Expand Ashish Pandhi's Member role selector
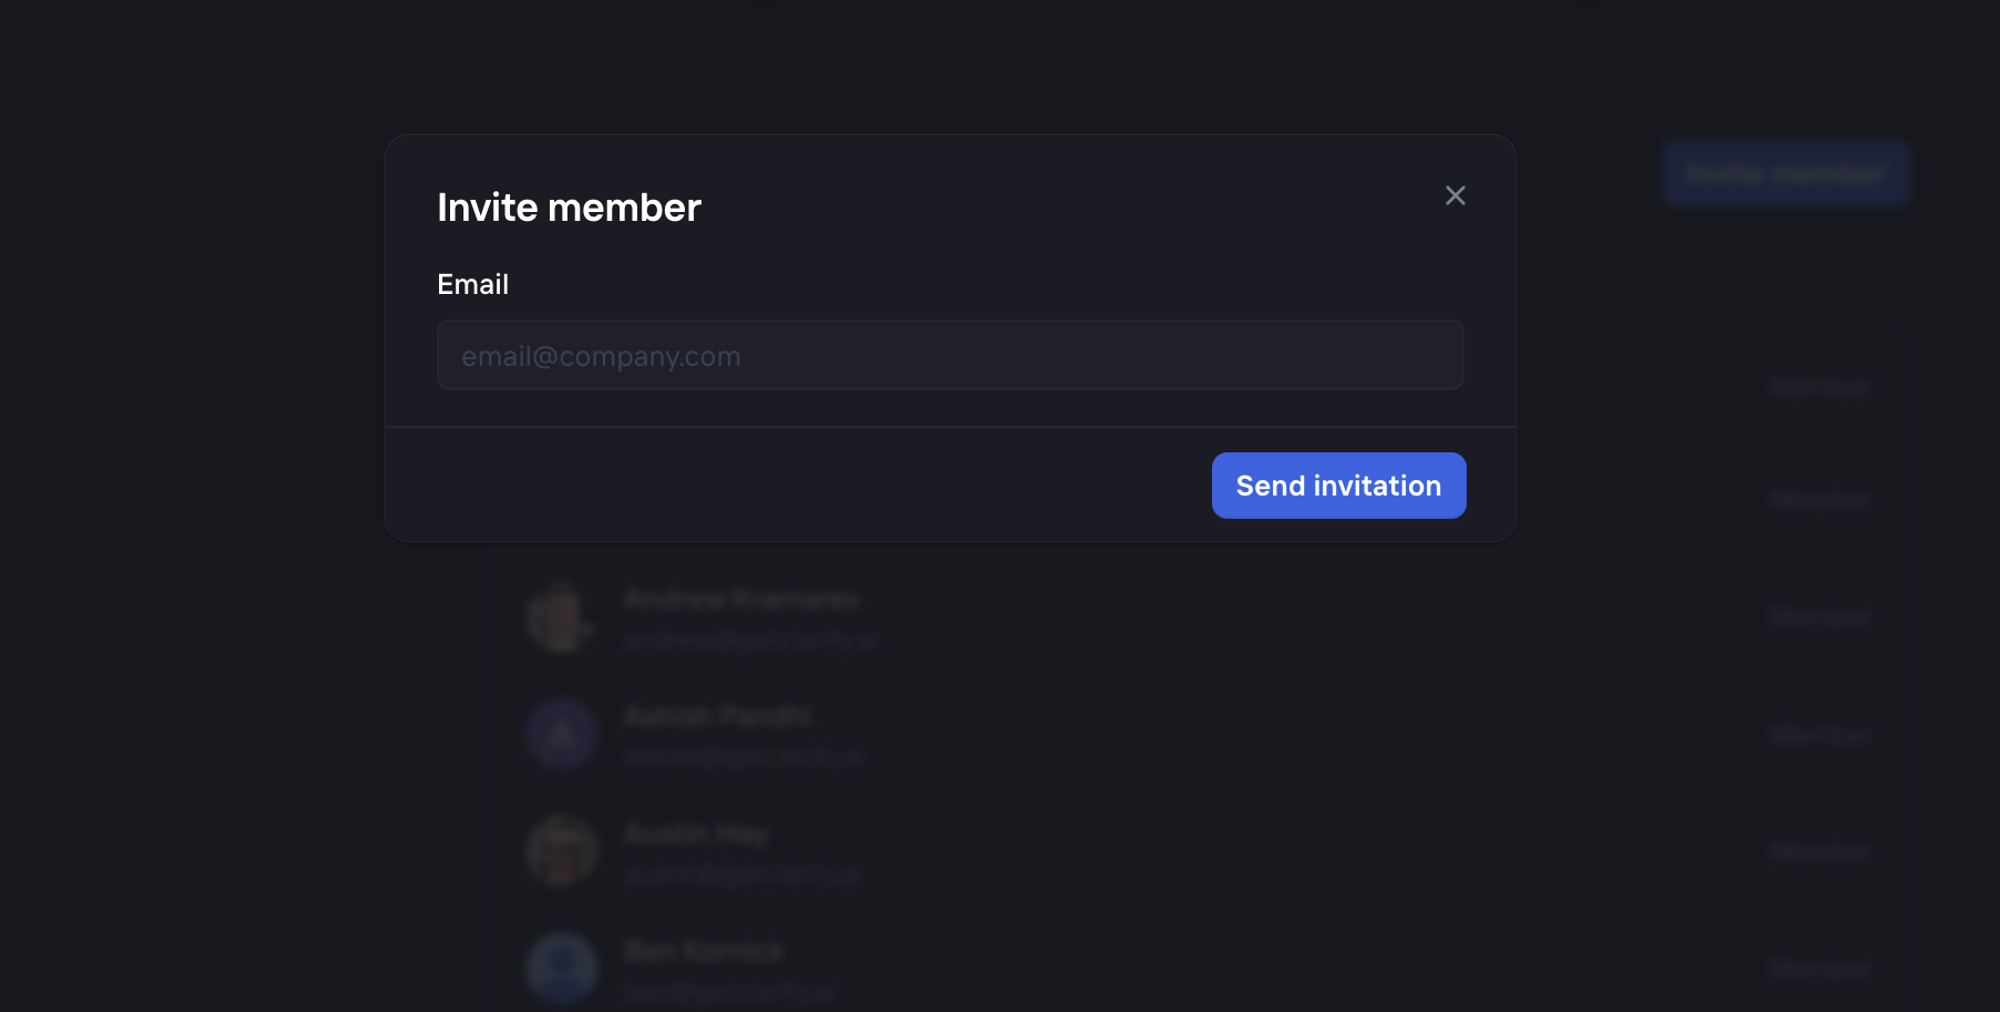This screenshot has height=1012, width=2000. (x=1820, y=734)
